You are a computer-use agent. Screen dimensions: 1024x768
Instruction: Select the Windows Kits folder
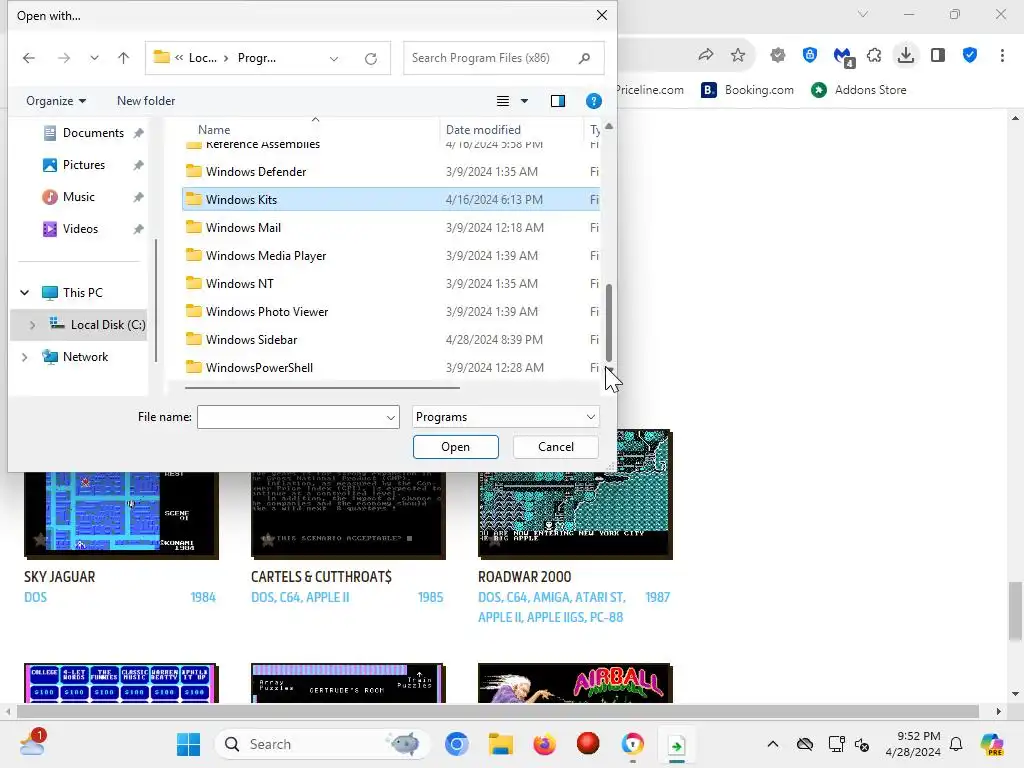tap(391, 199)
